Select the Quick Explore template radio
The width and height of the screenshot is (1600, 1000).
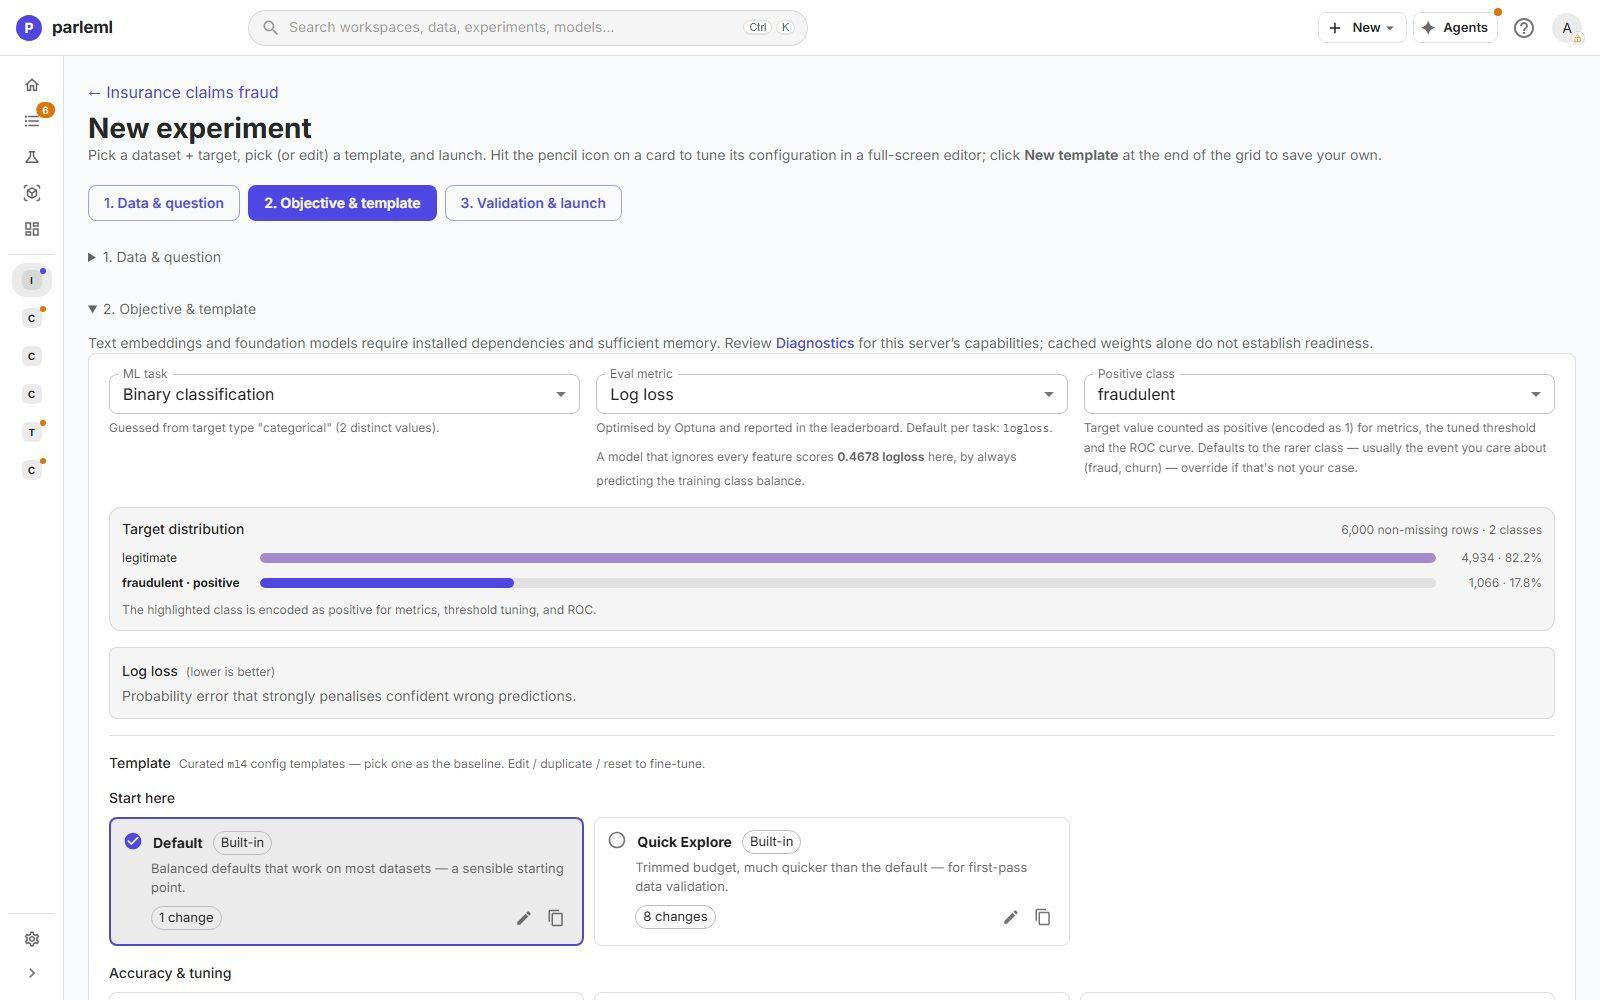617,840
